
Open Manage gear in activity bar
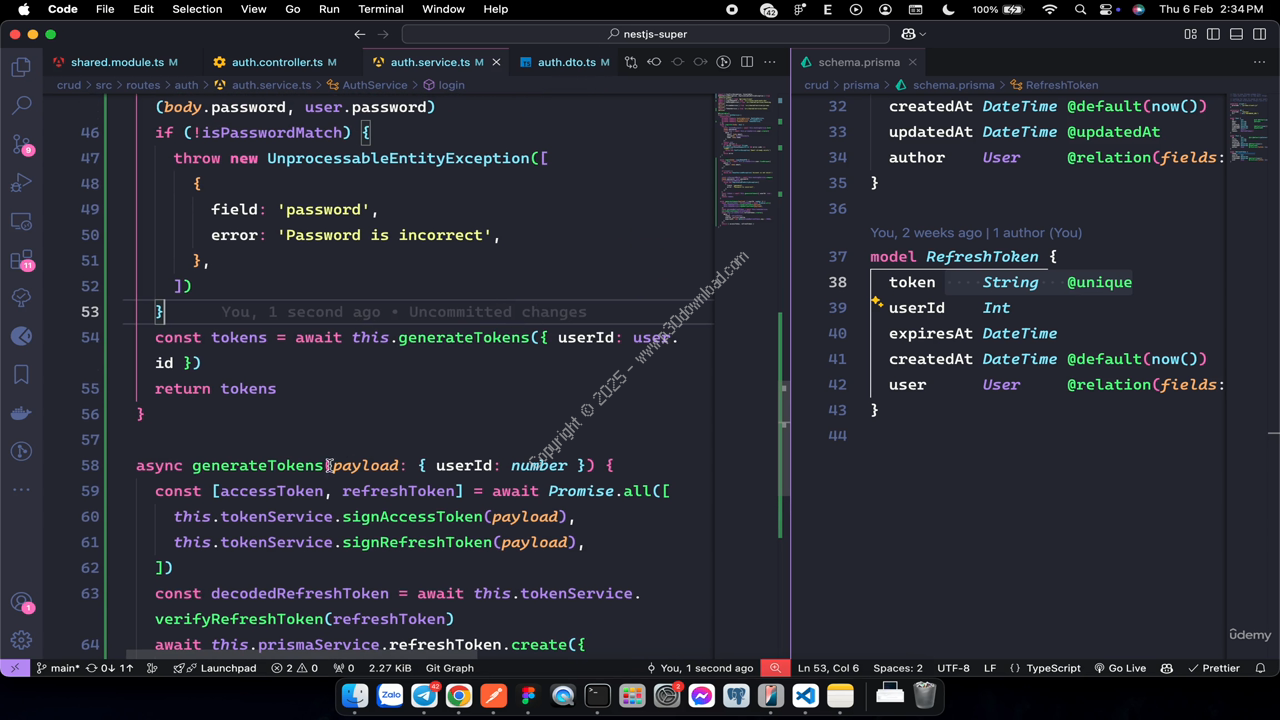pos(21,640)
